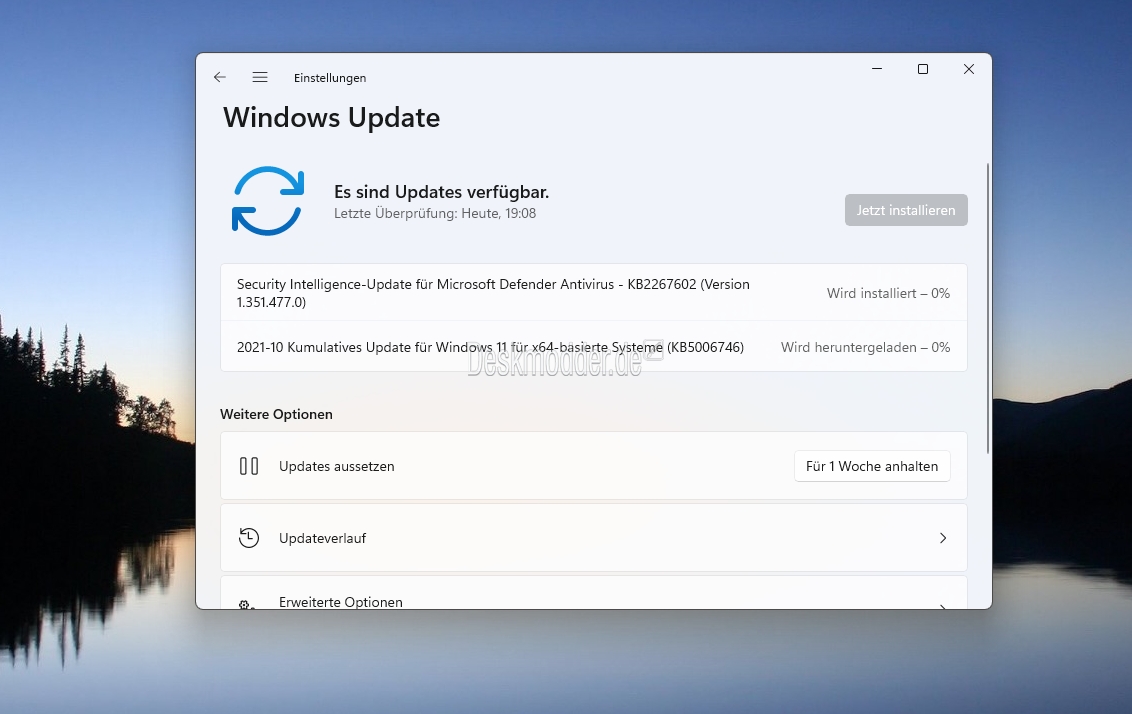Click the vertical scrollbar of the settings page

987,309
